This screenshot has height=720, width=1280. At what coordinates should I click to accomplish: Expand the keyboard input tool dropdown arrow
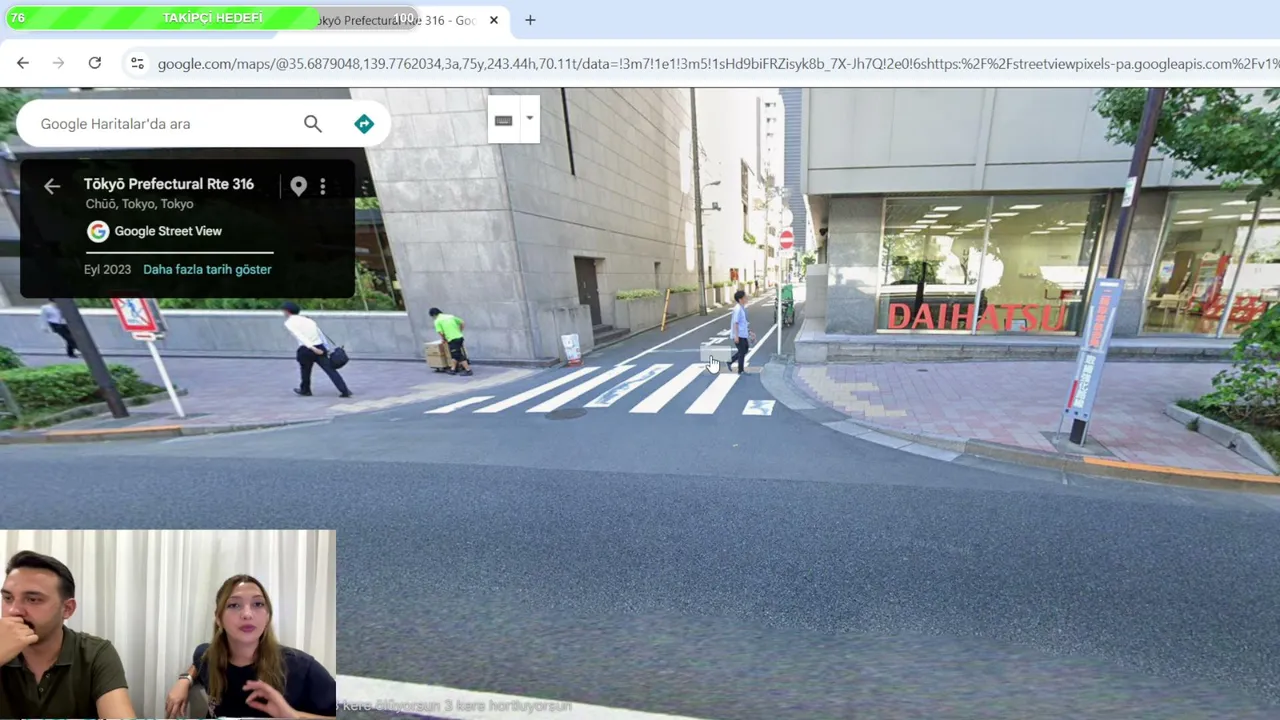pos(529,119)
